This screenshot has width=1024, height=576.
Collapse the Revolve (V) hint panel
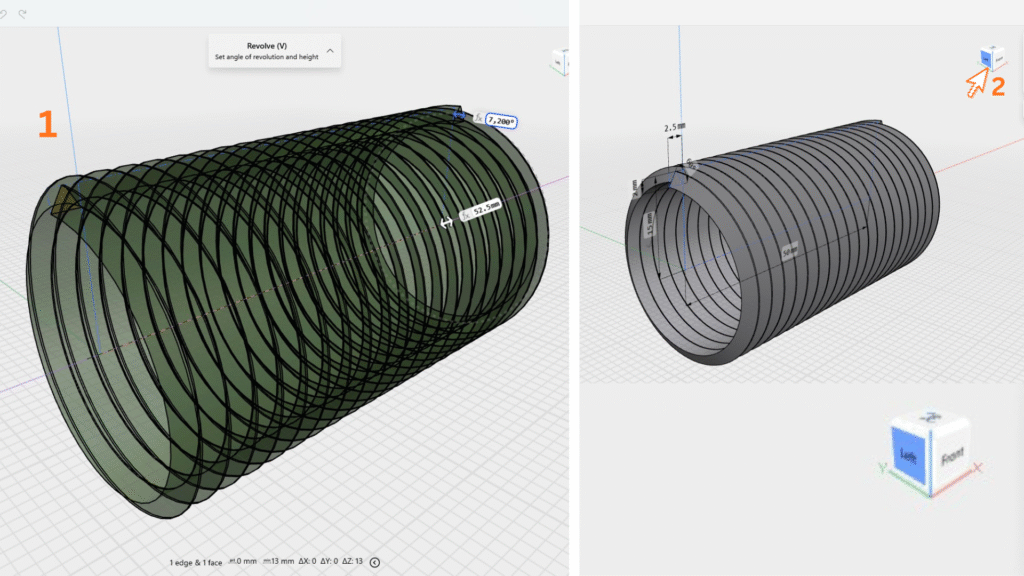pyautogui.click(x=330, y=50)
